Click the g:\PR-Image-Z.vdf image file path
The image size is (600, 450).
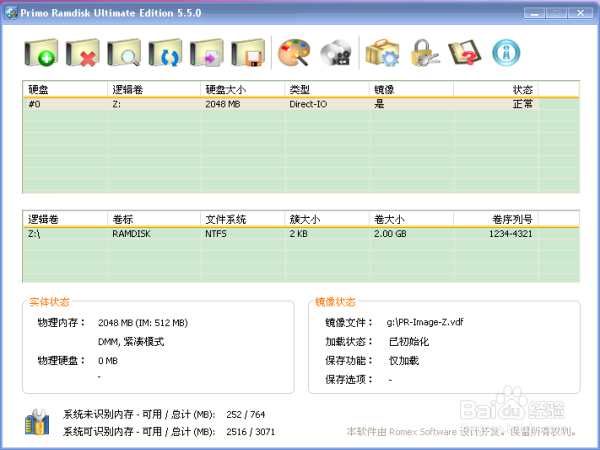click(425, 322)
